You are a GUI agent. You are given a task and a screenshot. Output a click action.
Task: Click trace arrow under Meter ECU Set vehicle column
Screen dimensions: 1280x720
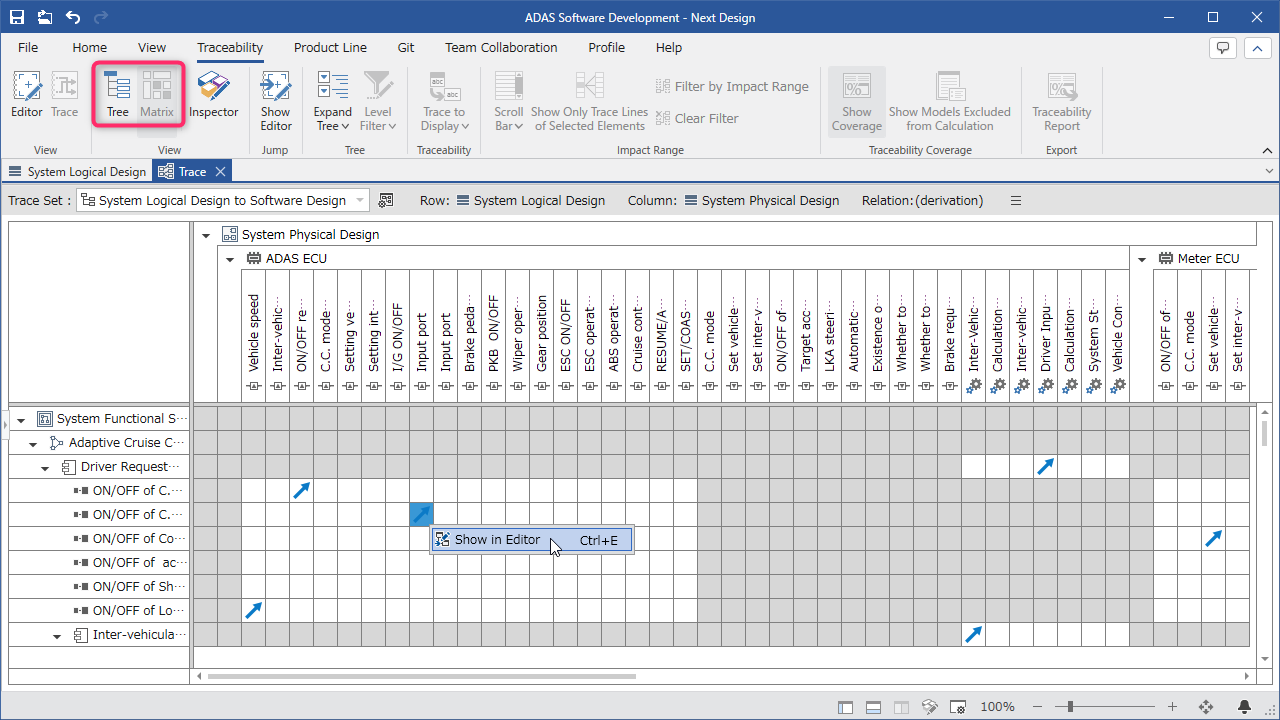1214,539
